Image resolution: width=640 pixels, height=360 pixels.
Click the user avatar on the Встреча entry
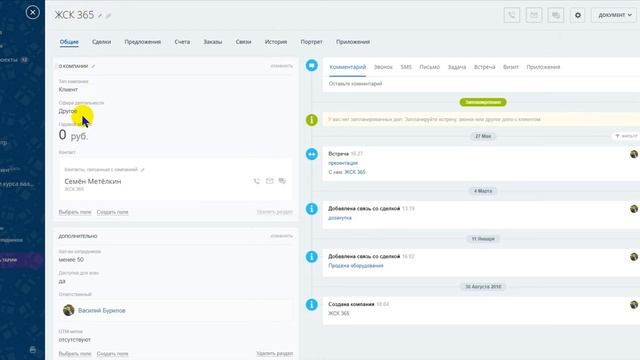tap(634, 154)
